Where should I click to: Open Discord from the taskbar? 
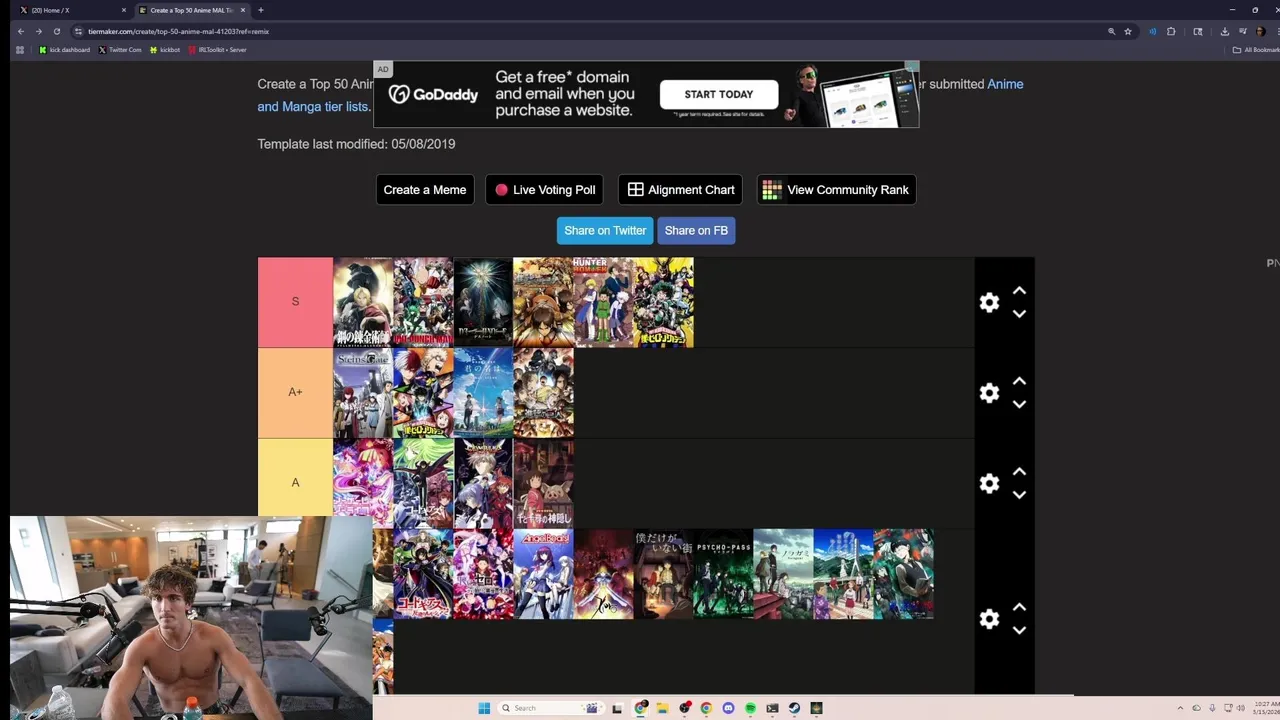coord(728,708)
